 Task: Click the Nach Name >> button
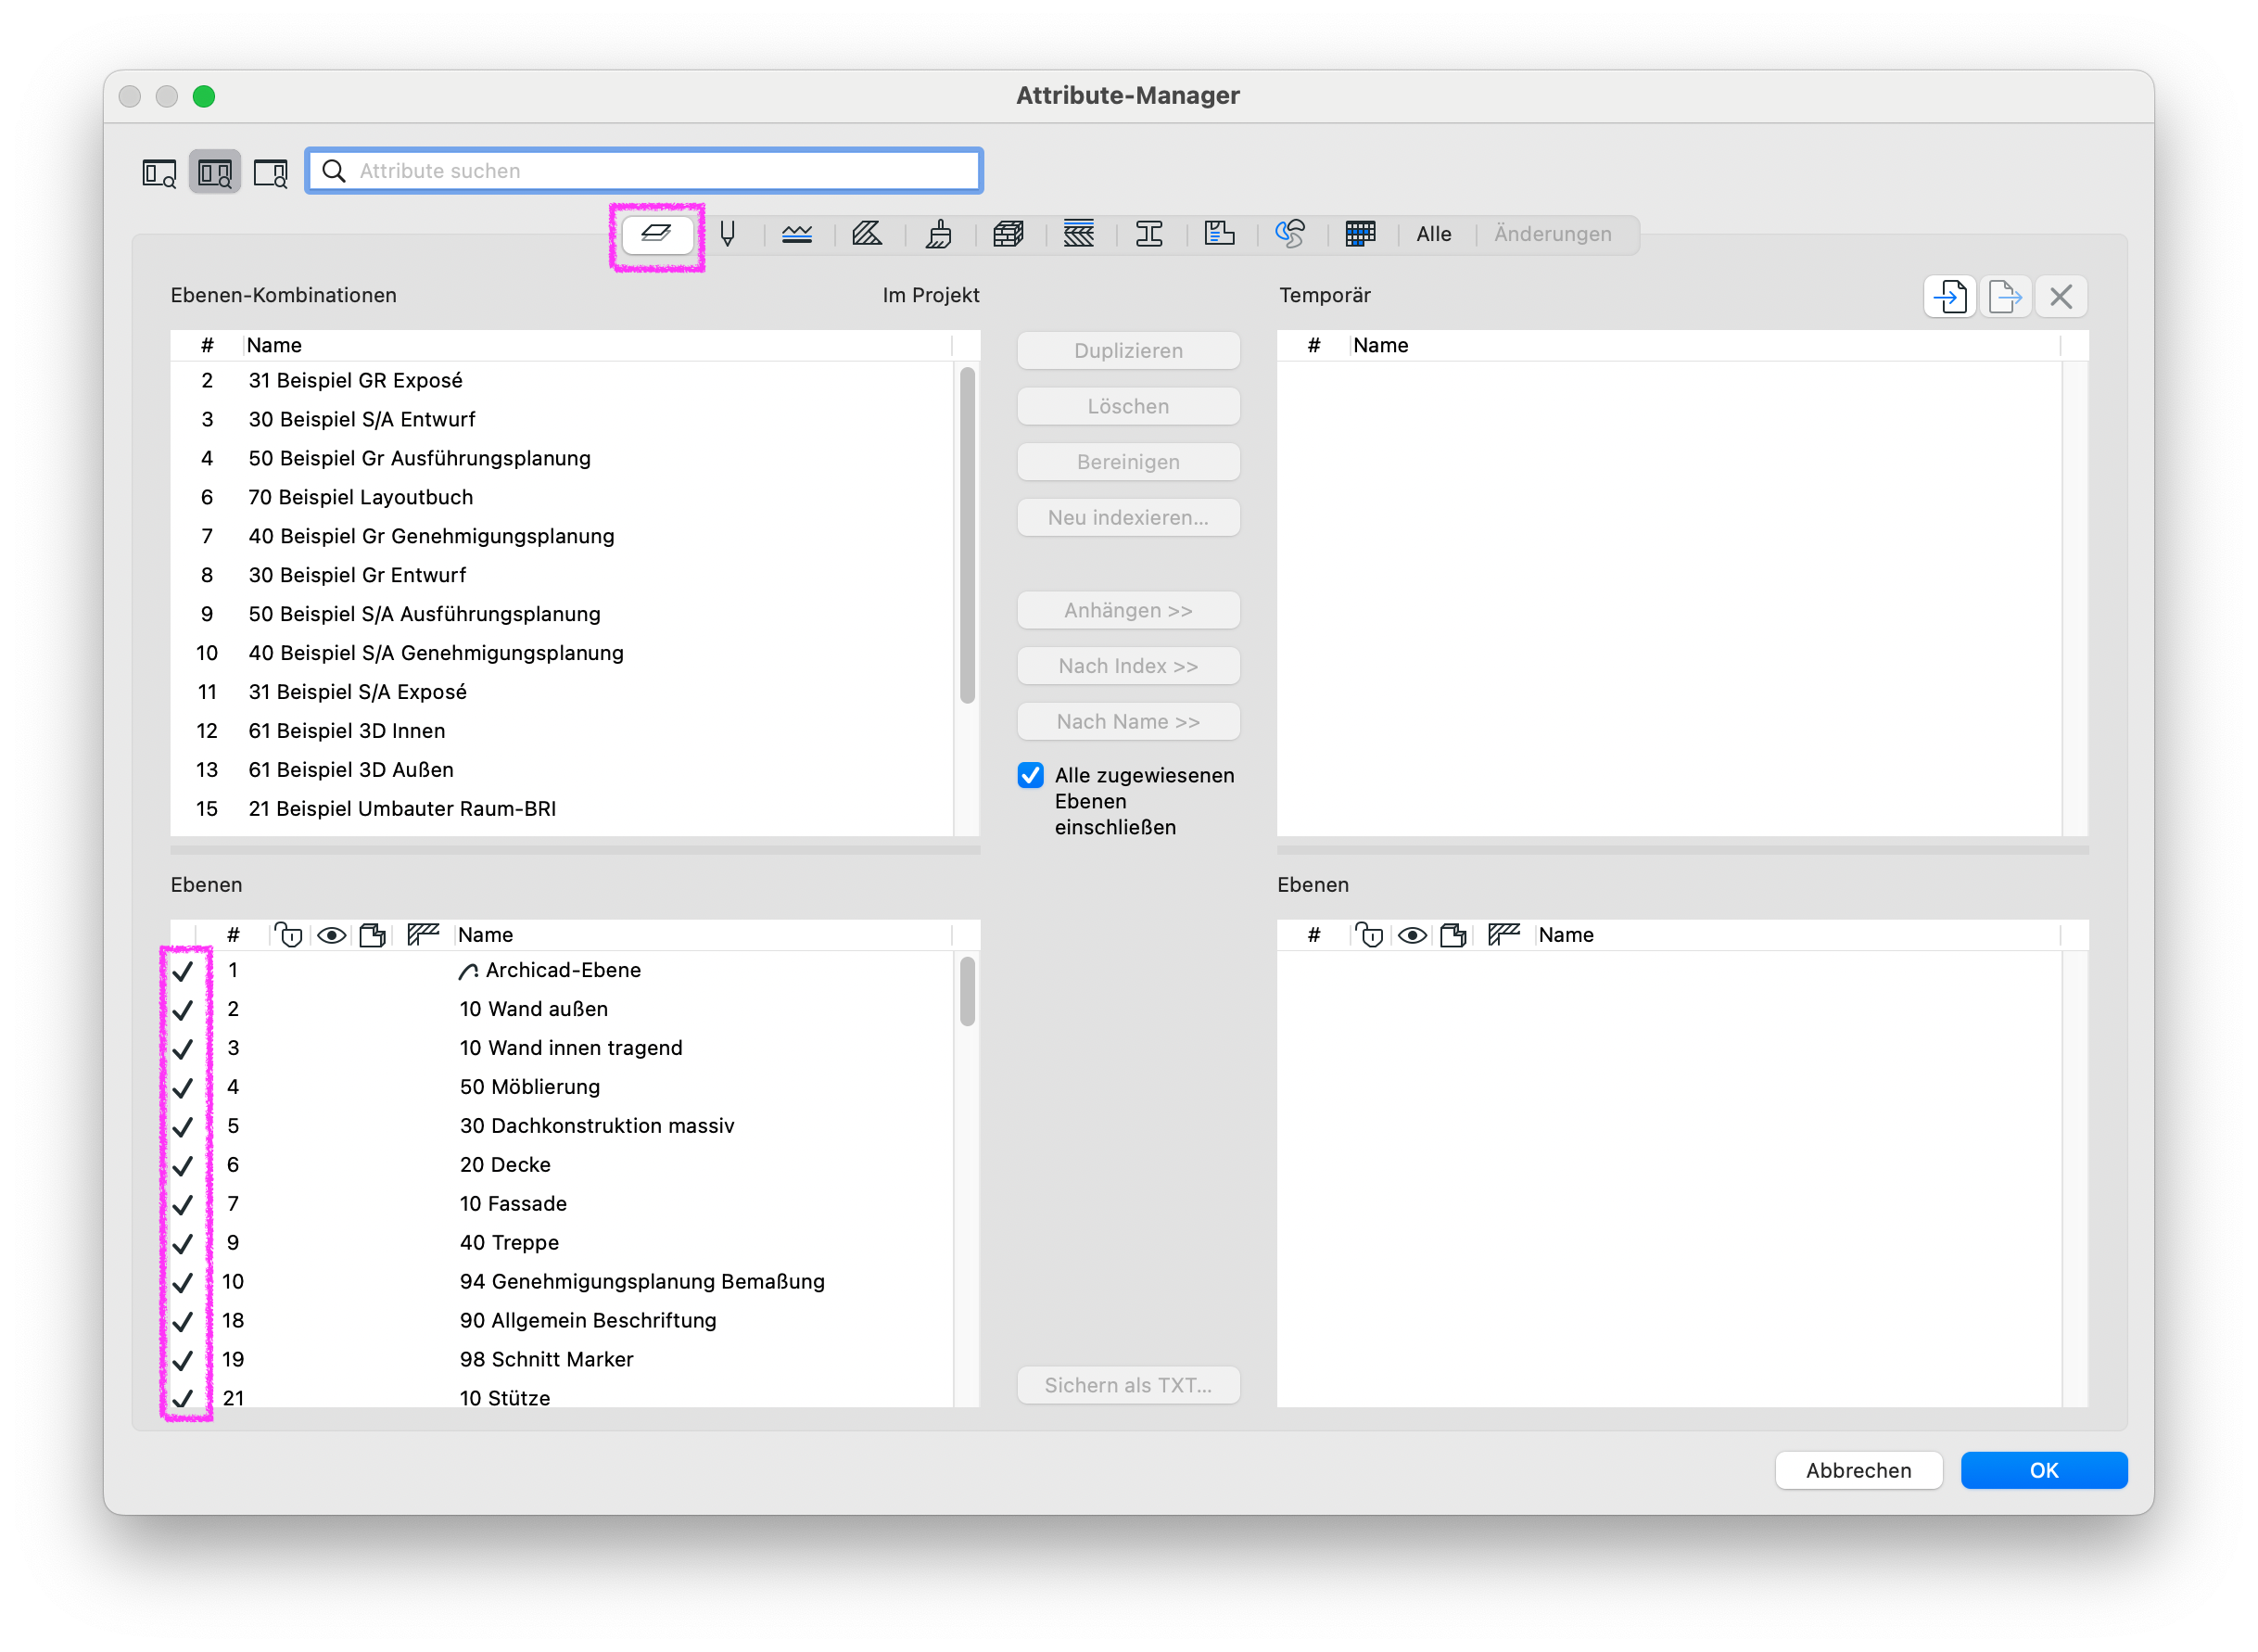click(1128, 721)
